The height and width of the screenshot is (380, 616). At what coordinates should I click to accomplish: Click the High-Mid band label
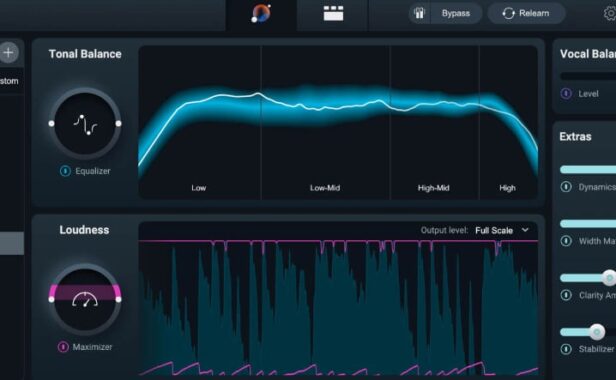433,188
